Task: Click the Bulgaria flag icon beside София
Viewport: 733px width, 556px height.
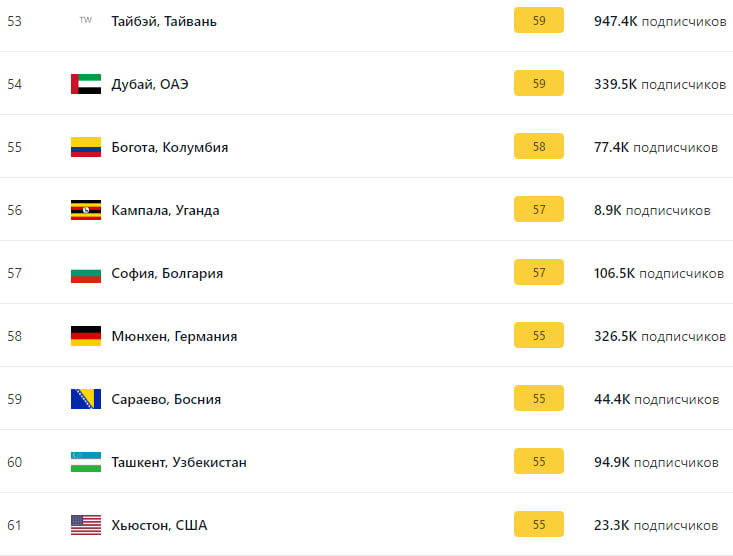Action: point(86,273)
